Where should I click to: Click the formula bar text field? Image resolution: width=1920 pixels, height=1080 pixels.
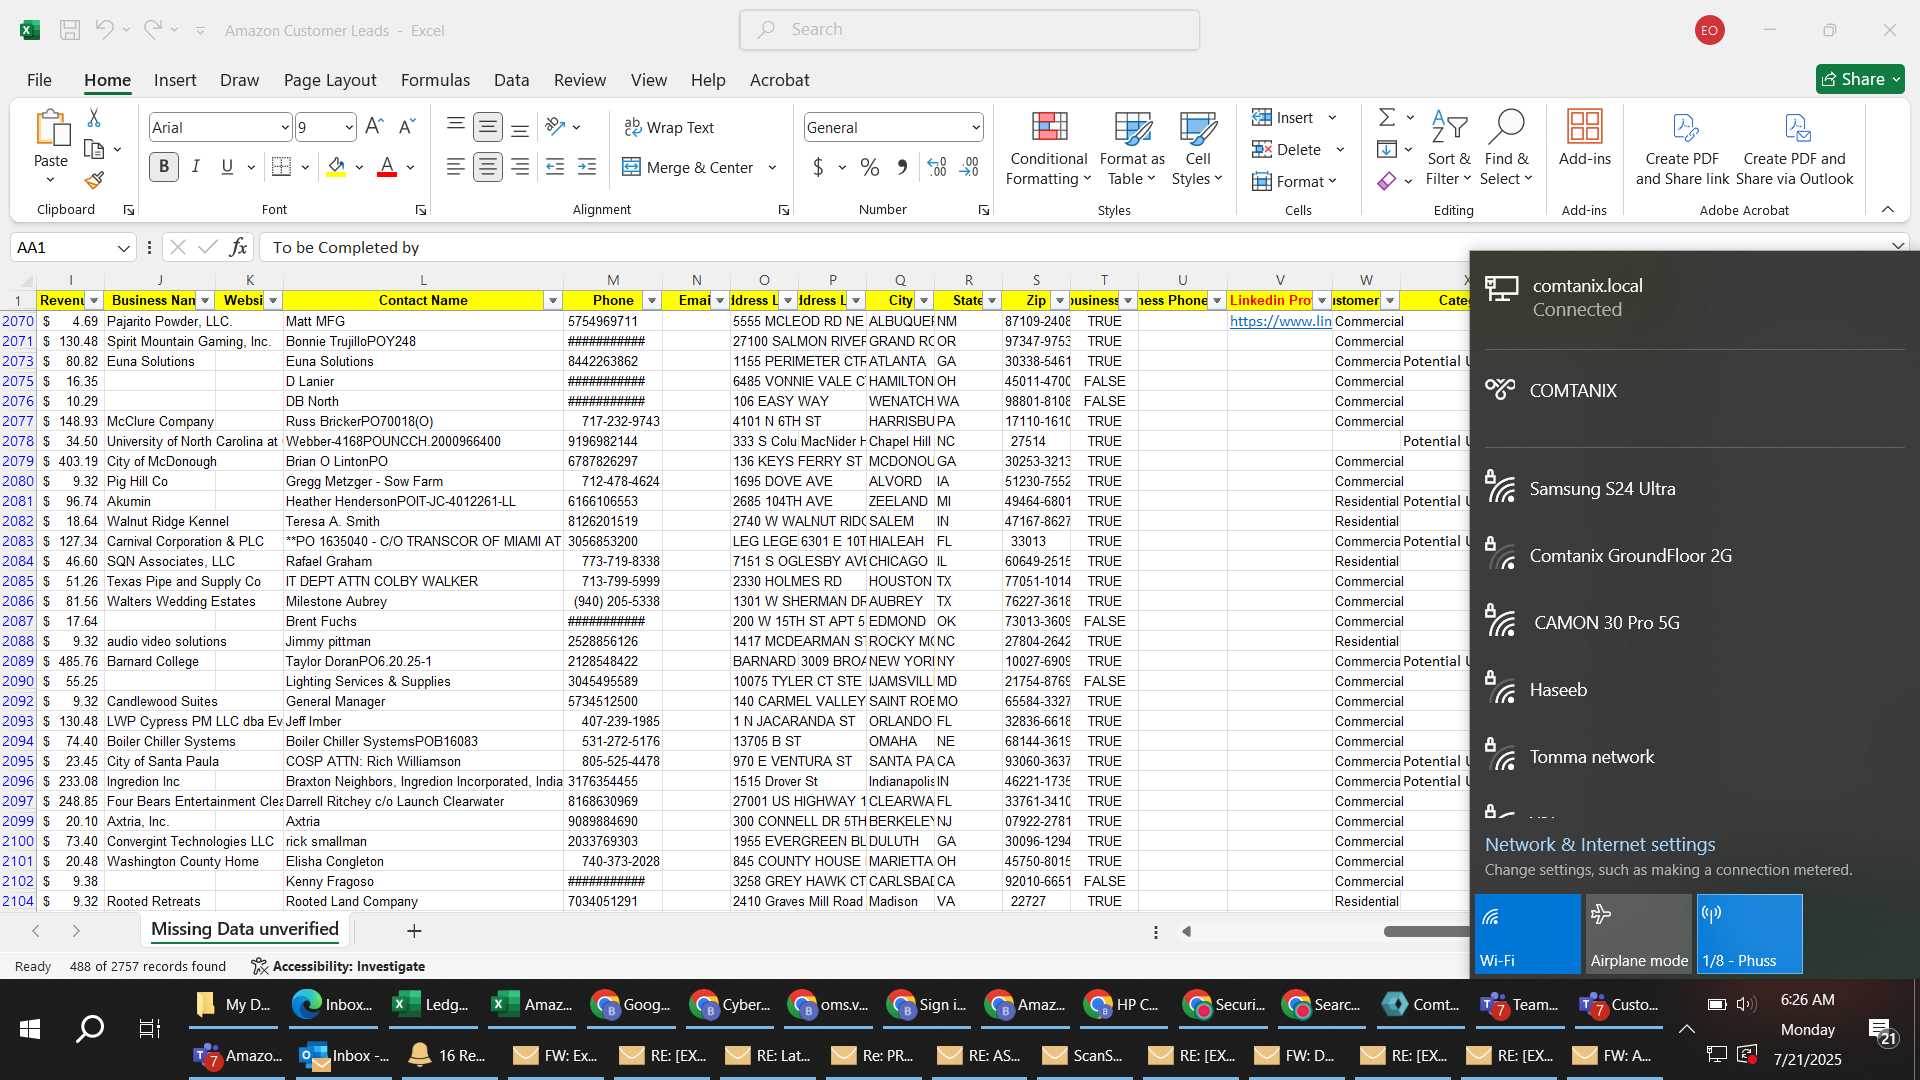tap(1075, 247)
